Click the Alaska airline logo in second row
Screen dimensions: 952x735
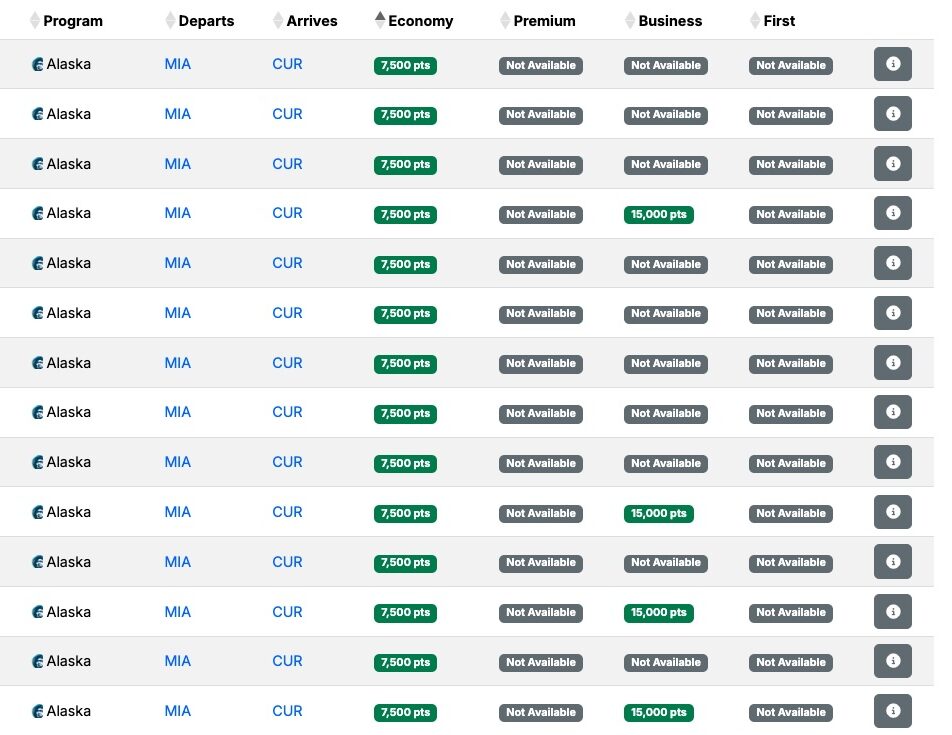tap(38, 114)
